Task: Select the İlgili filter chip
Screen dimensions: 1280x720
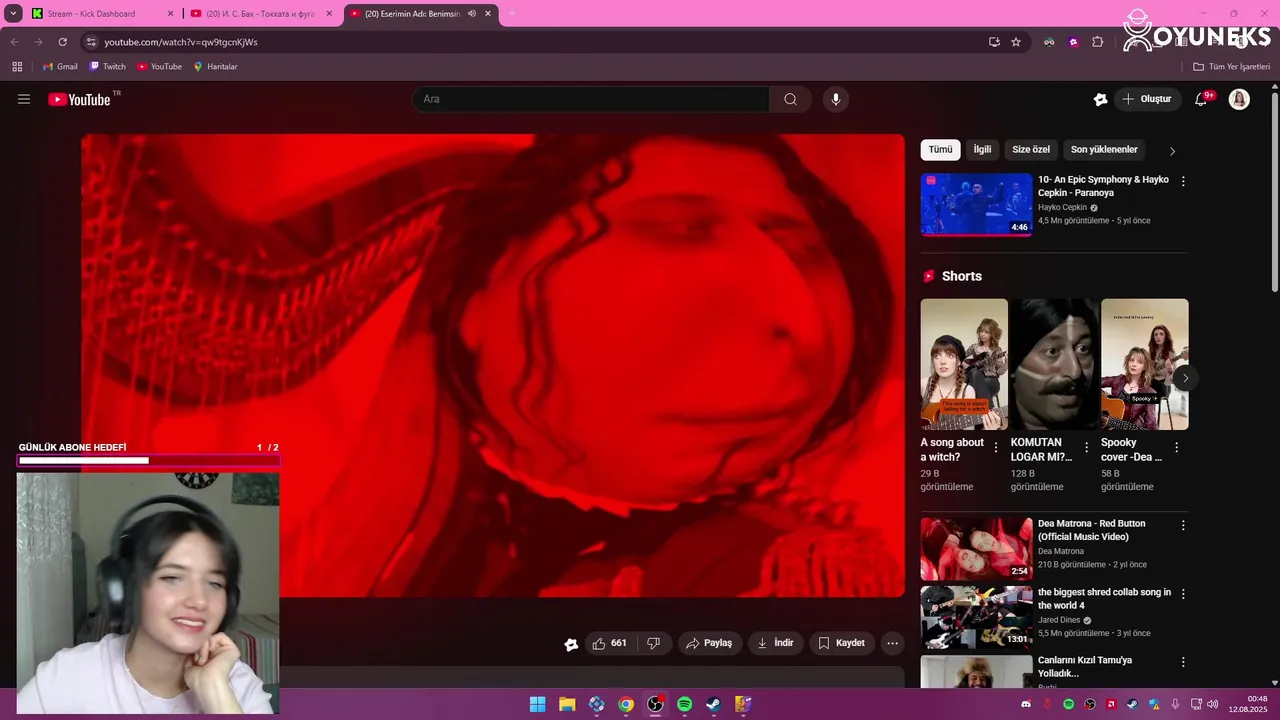Action: 983,150
